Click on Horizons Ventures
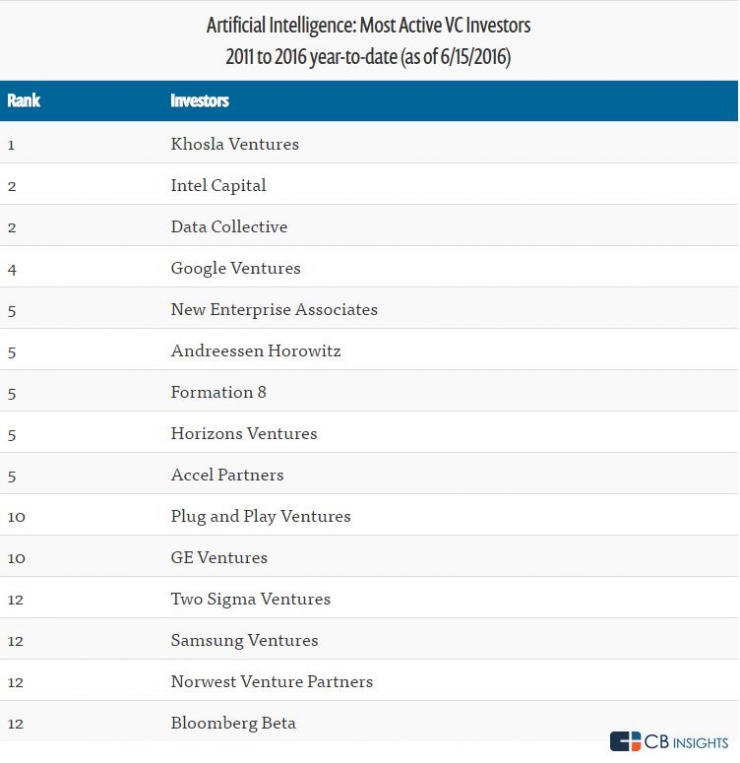The image size is (740, 763). pos(244,433)
